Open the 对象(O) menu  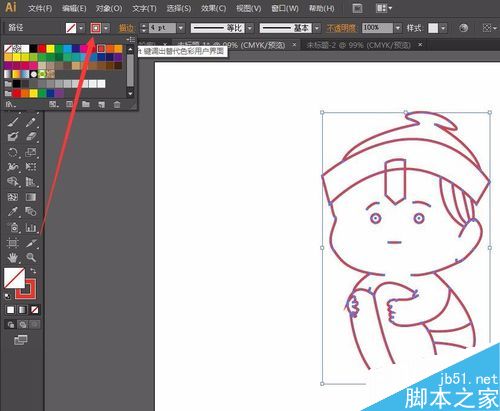[x=109, y=8]
